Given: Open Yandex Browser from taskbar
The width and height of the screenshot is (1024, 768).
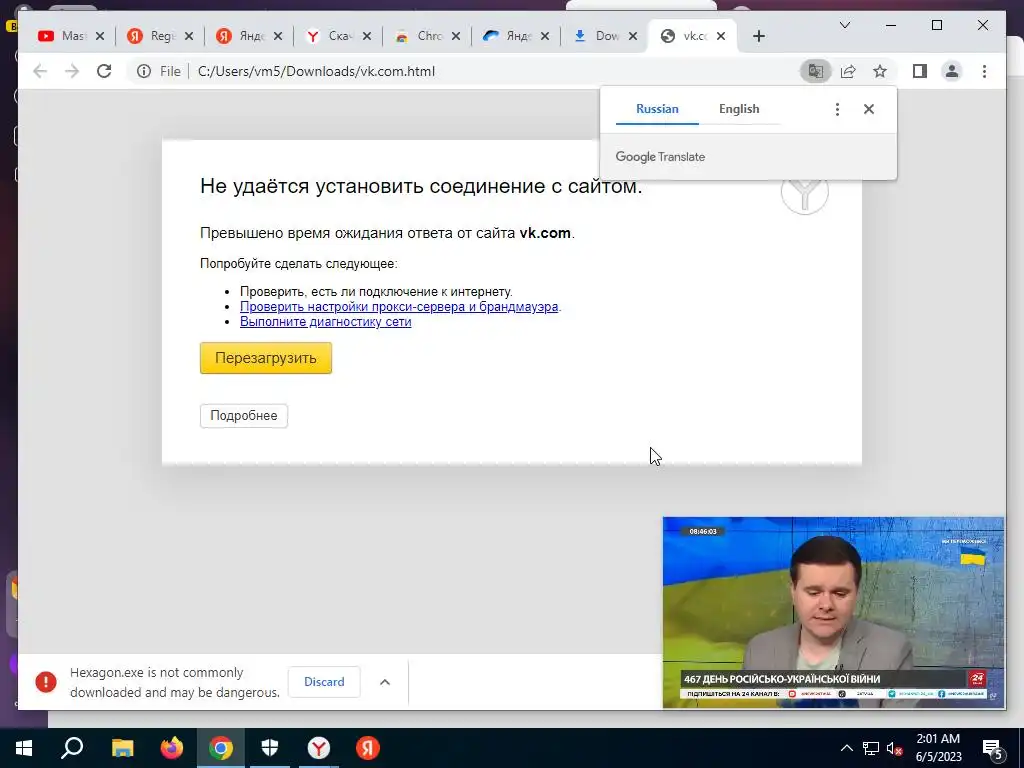Looking at the screenshot, I should coord(319,748).
